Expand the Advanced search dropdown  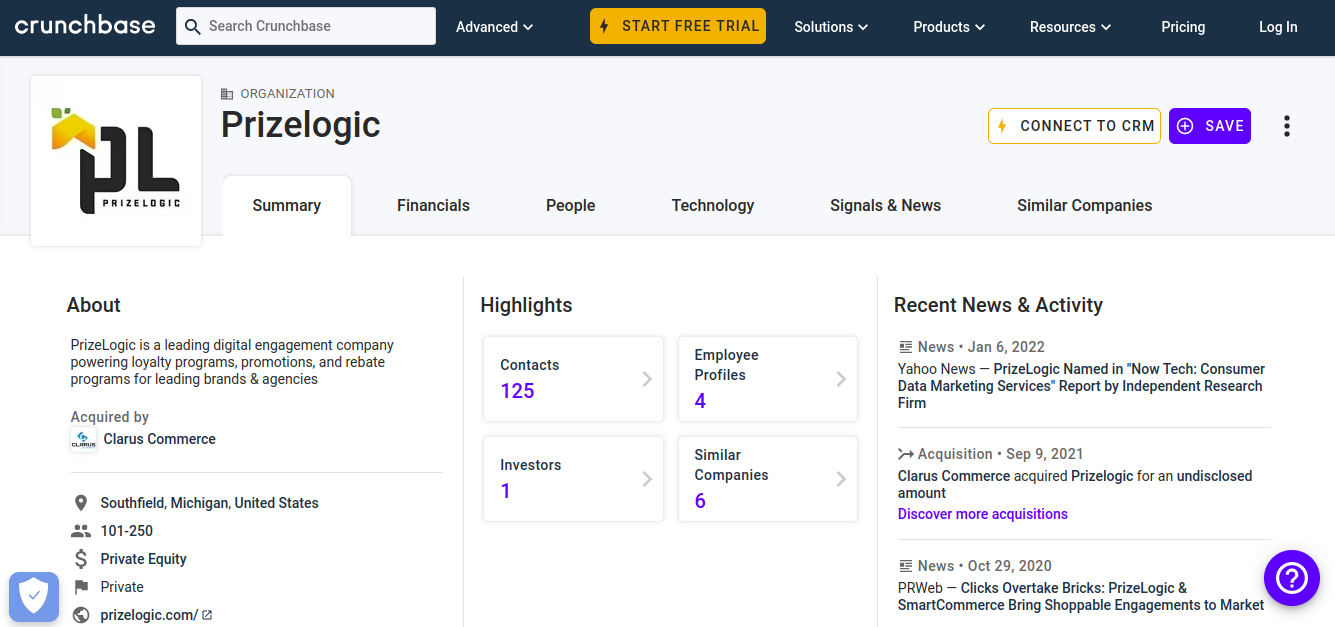coord(495,27)
